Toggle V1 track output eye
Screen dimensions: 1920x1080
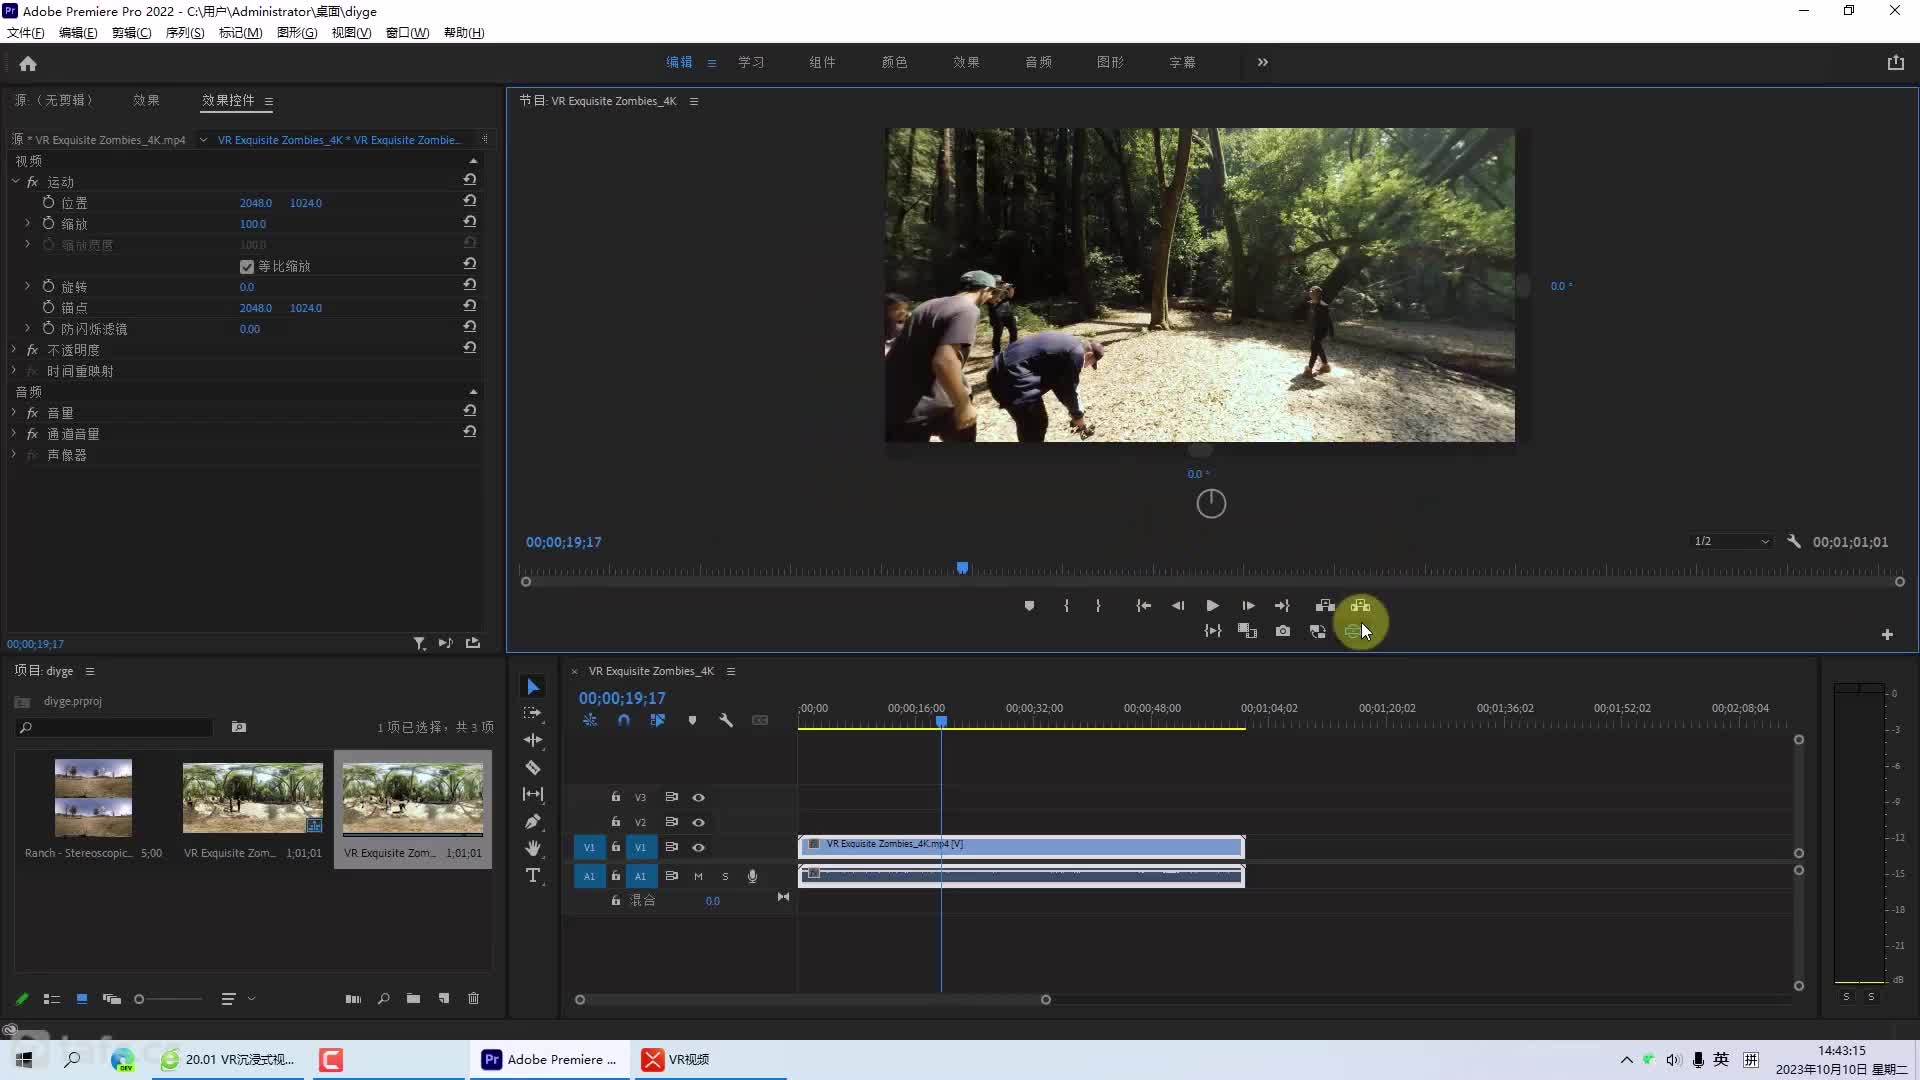click(698, 847)
